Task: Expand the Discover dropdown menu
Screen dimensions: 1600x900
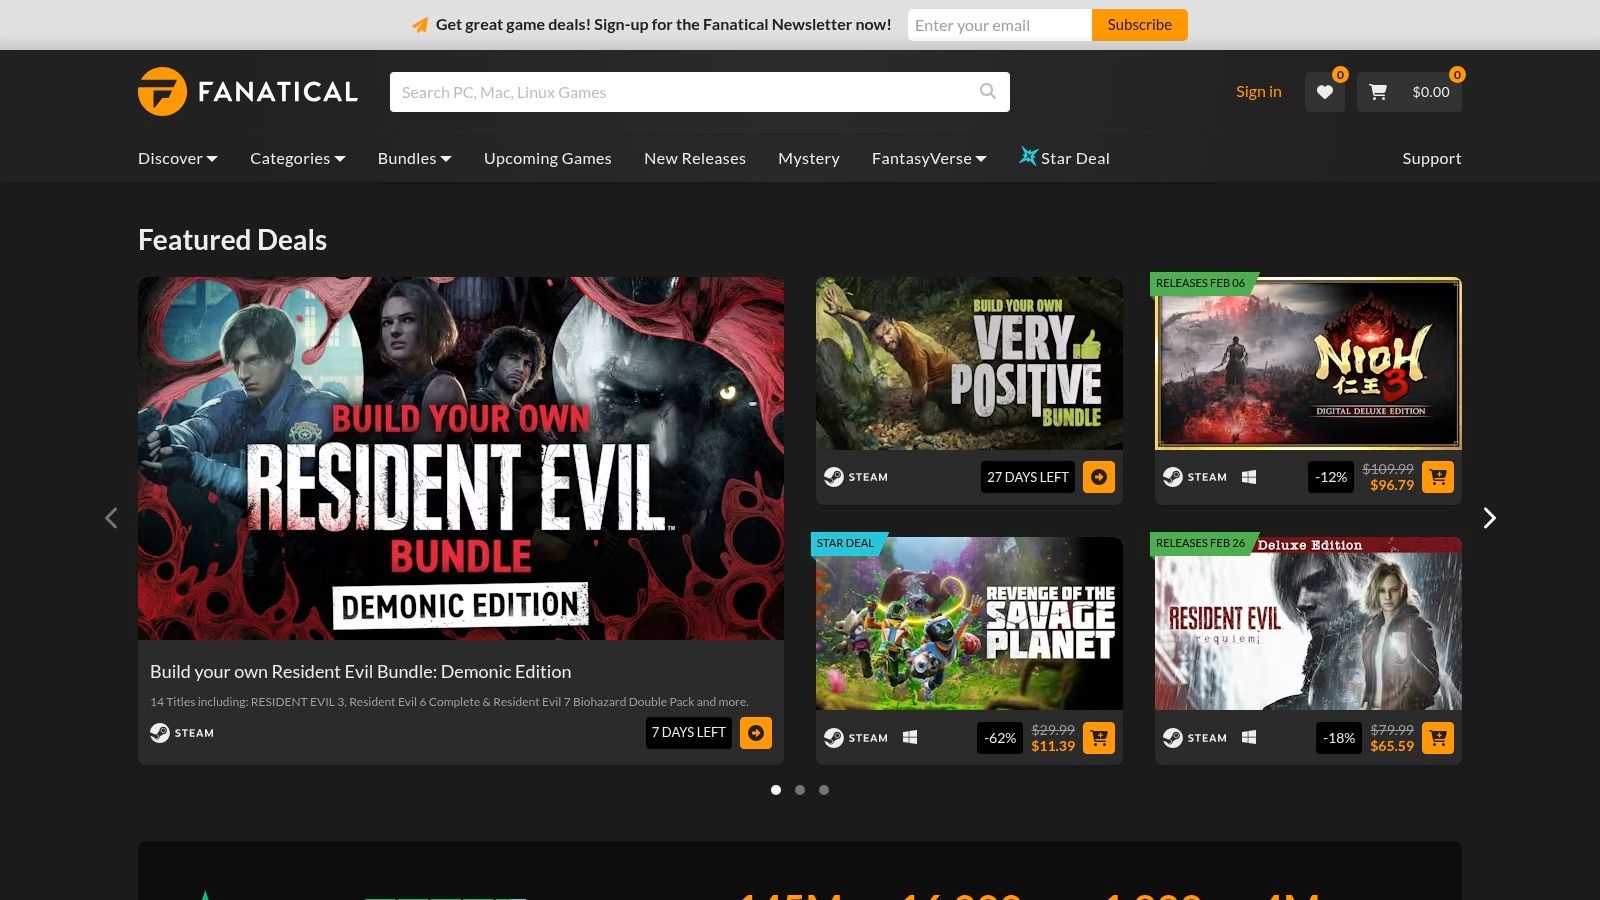Action: point(177,158)
